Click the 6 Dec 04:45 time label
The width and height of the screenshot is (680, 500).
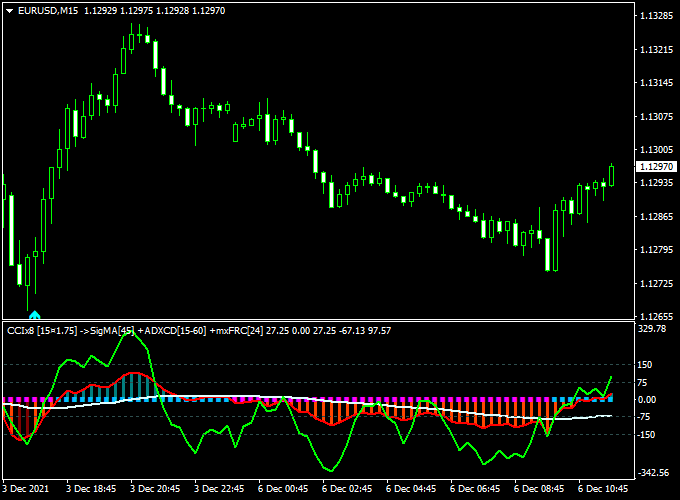[x=411, y=489]
